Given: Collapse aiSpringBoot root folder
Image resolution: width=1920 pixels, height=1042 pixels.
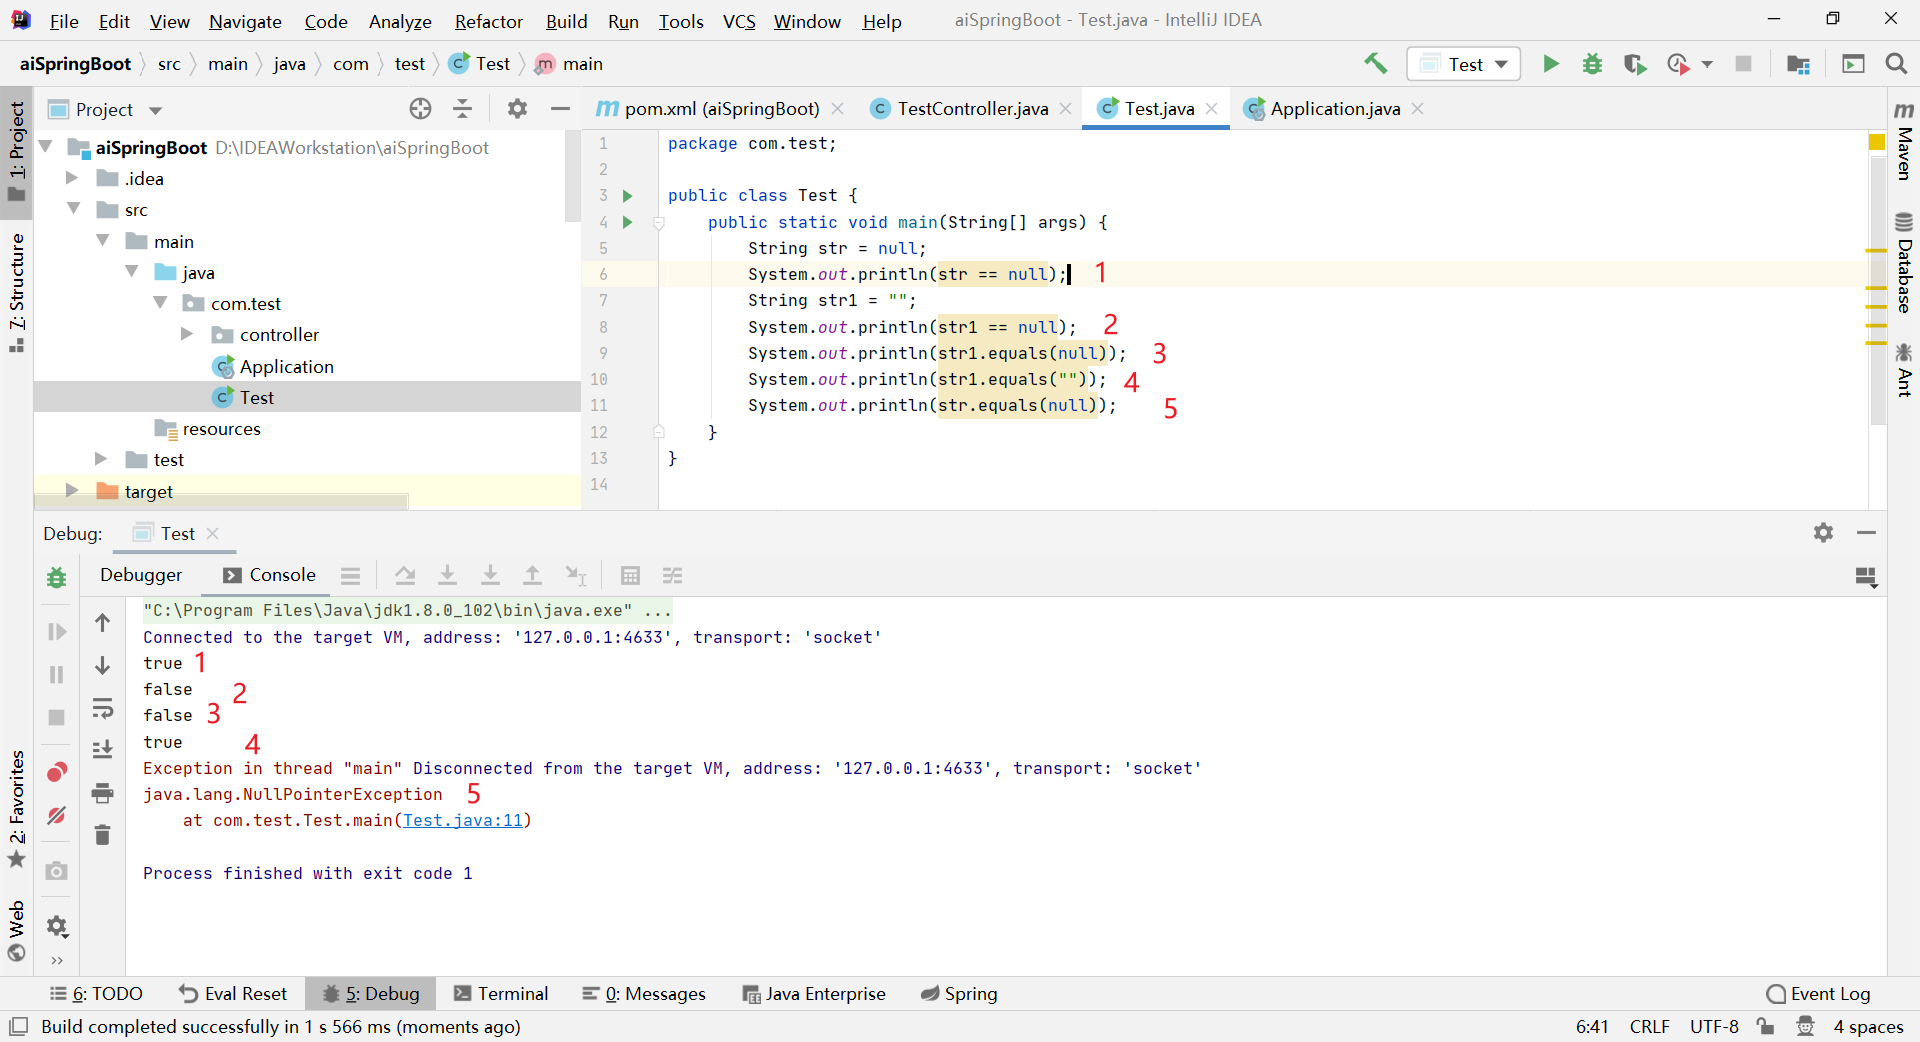Looking at the screenshot, I should tap(45, 147).
